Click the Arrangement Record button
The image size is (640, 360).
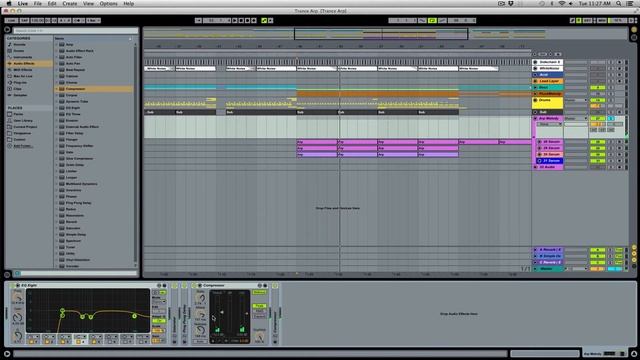247,20
